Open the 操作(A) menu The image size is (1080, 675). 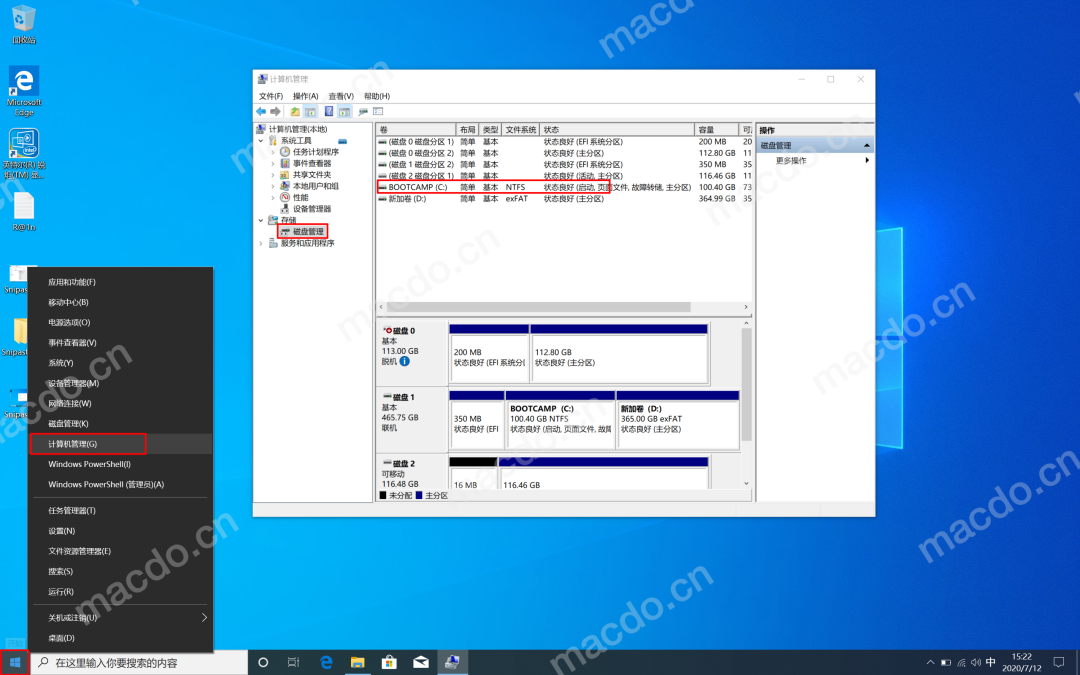[305, 96]
